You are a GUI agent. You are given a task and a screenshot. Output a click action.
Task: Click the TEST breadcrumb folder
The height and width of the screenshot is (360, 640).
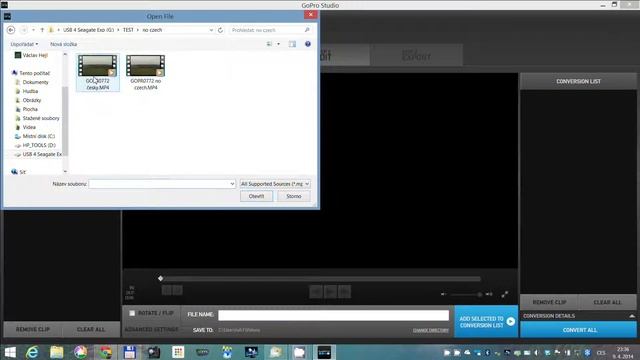point(128,30)
